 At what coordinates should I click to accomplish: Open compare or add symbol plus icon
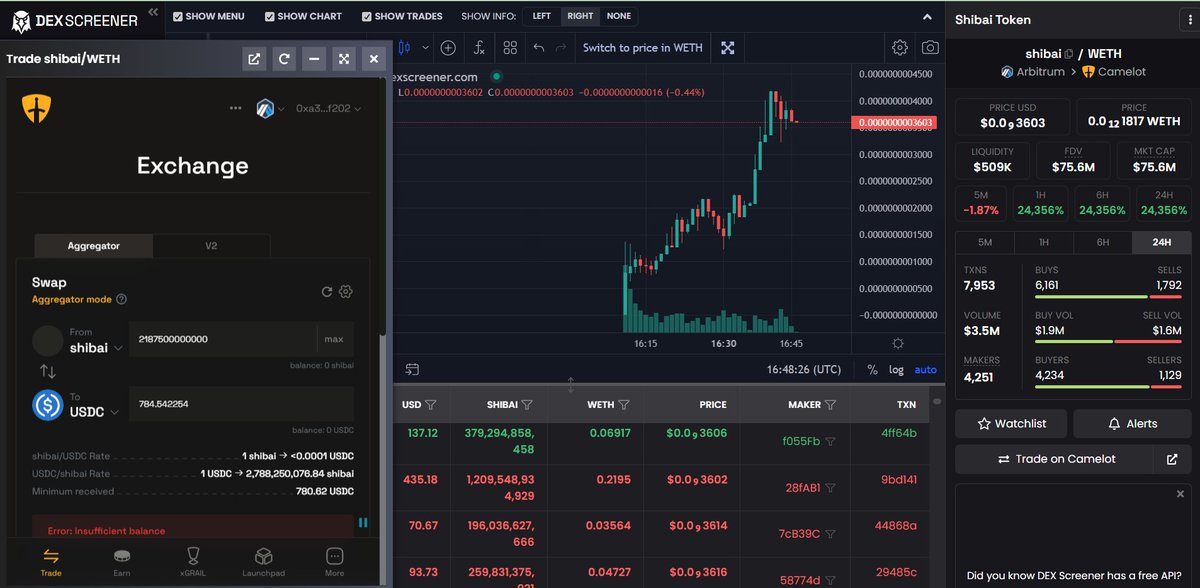click(448, 47)
